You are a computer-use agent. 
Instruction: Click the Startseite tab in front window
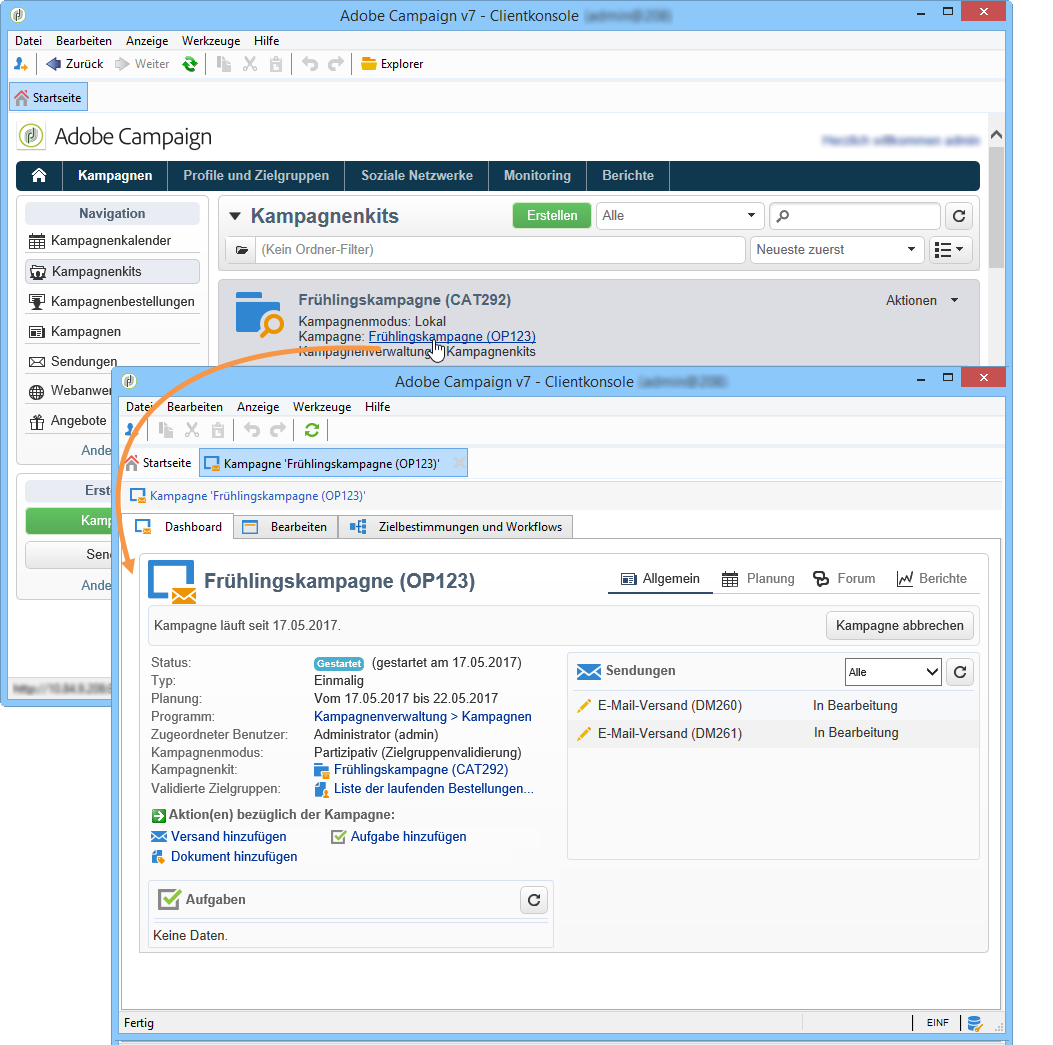click(x=158, y=463)
